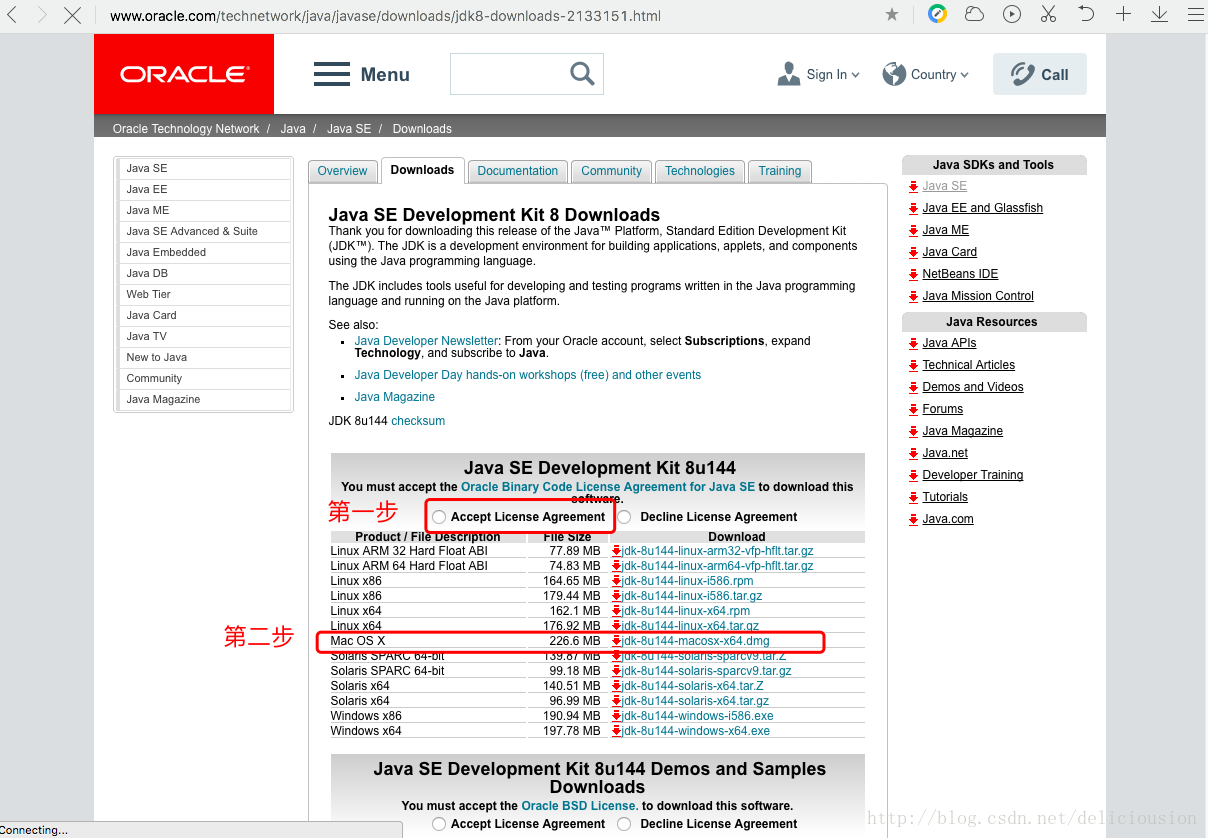Screen dimensions: 1208x838
Task: Click the search magnifier icon
Action: click(x=582, y=73)
